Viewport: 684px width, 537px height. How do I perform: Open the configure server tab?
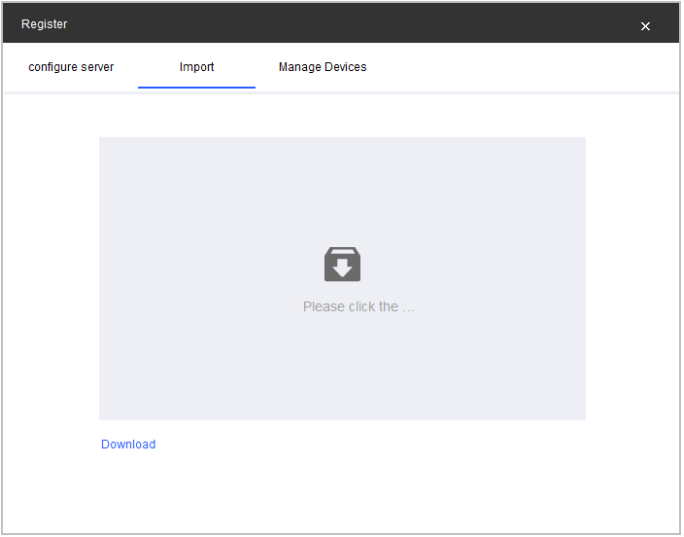pyautogui.click(x=71, y=67)
